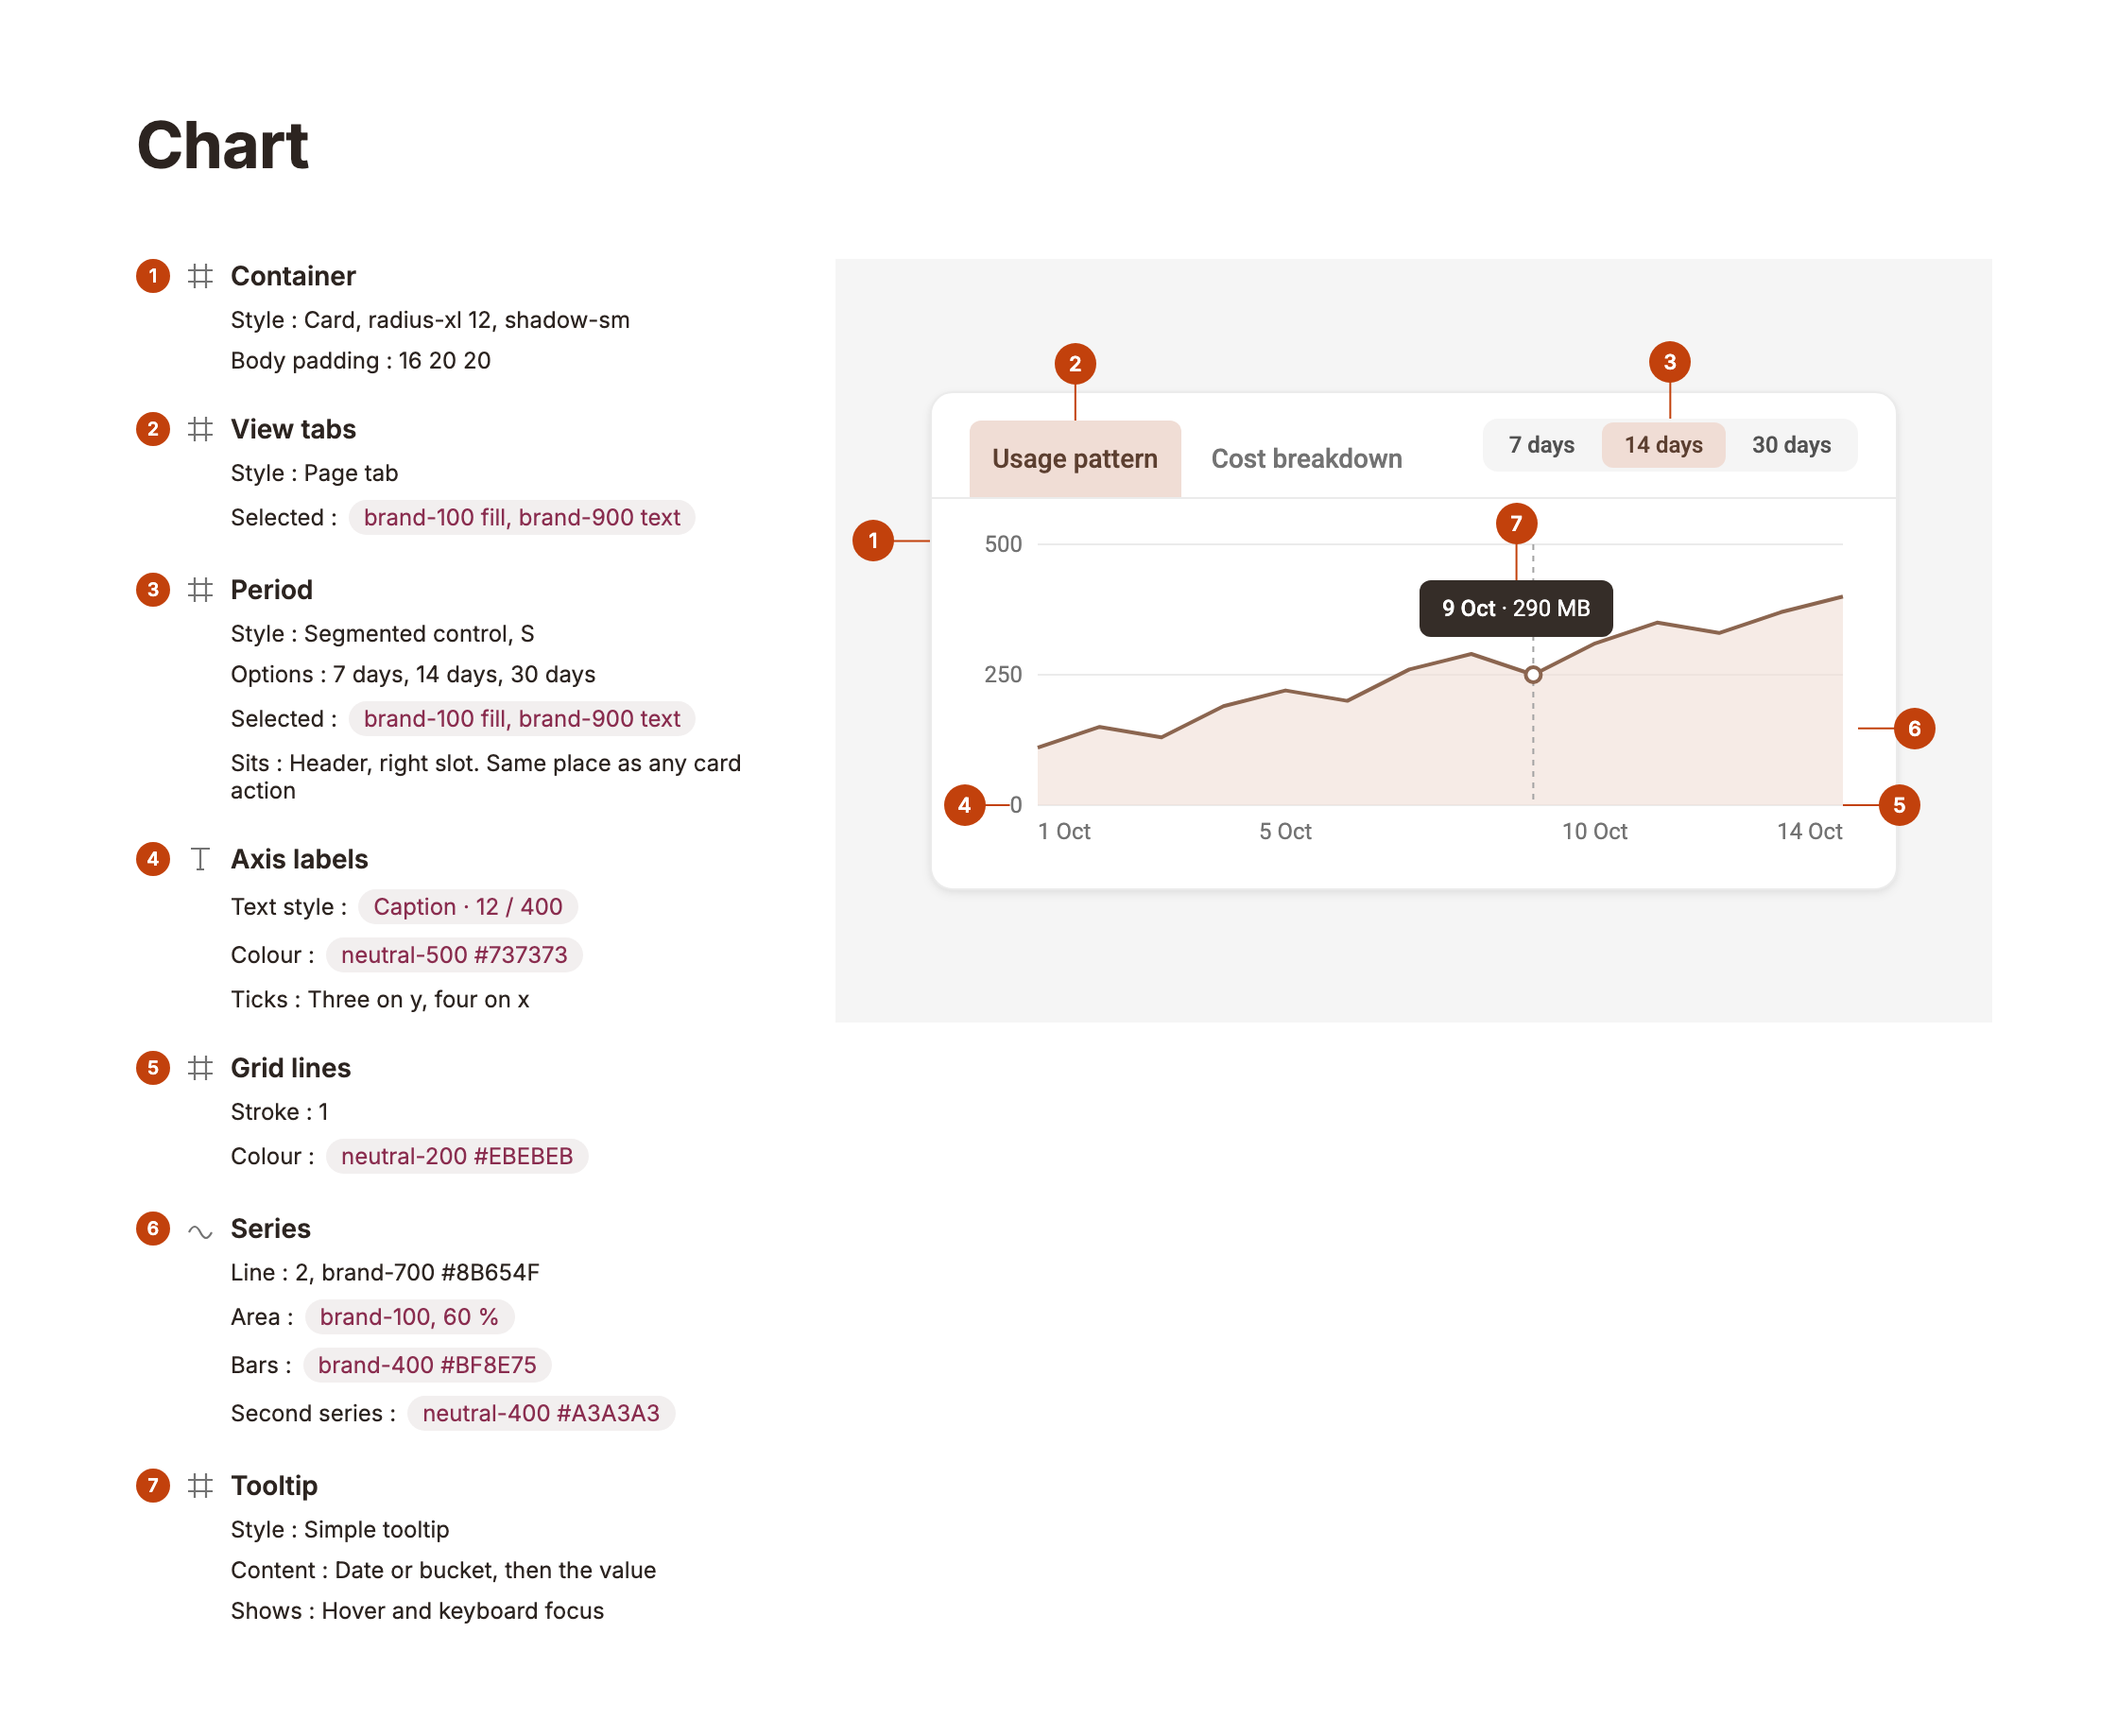The image size is (2117, 1736).
Task: Click the Ticks : Three on y, four on x line
Action: [x=379, y=999]
